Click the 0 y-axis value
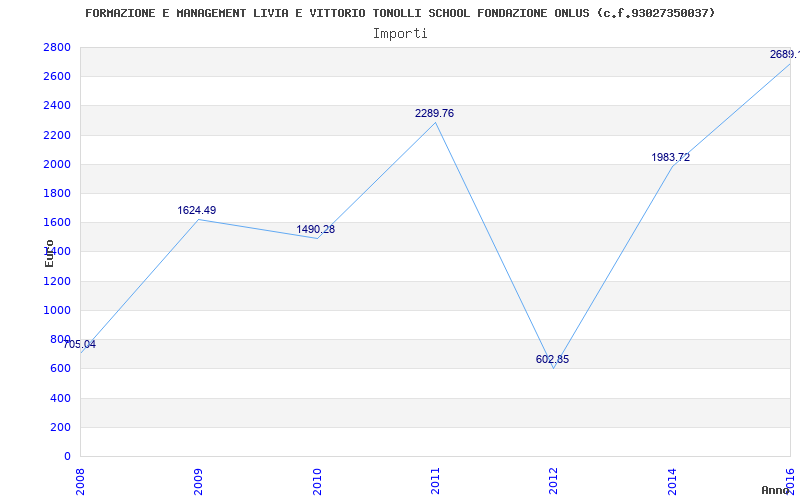Viewport: 800px width, 500px height. click(67, 456)
